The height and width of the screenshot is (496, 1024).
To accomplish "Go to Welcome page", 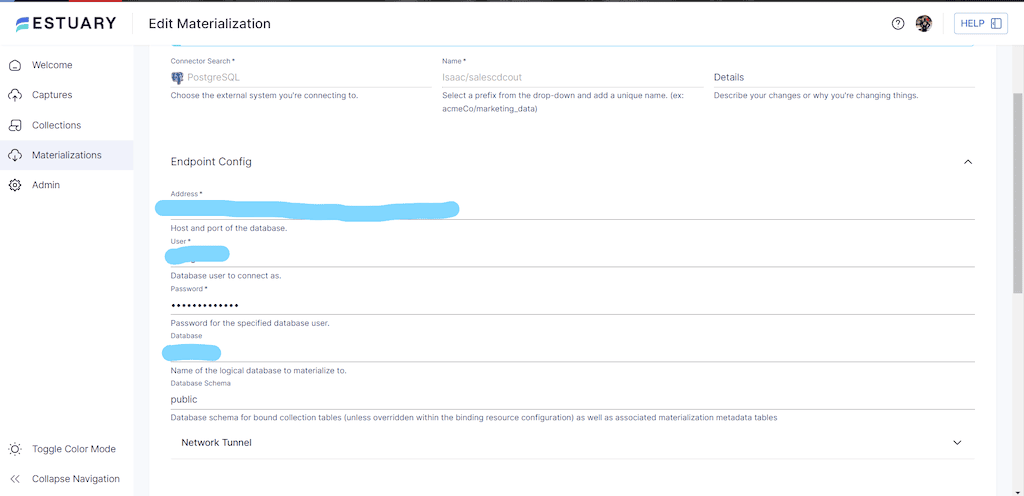I will (52, 65).
